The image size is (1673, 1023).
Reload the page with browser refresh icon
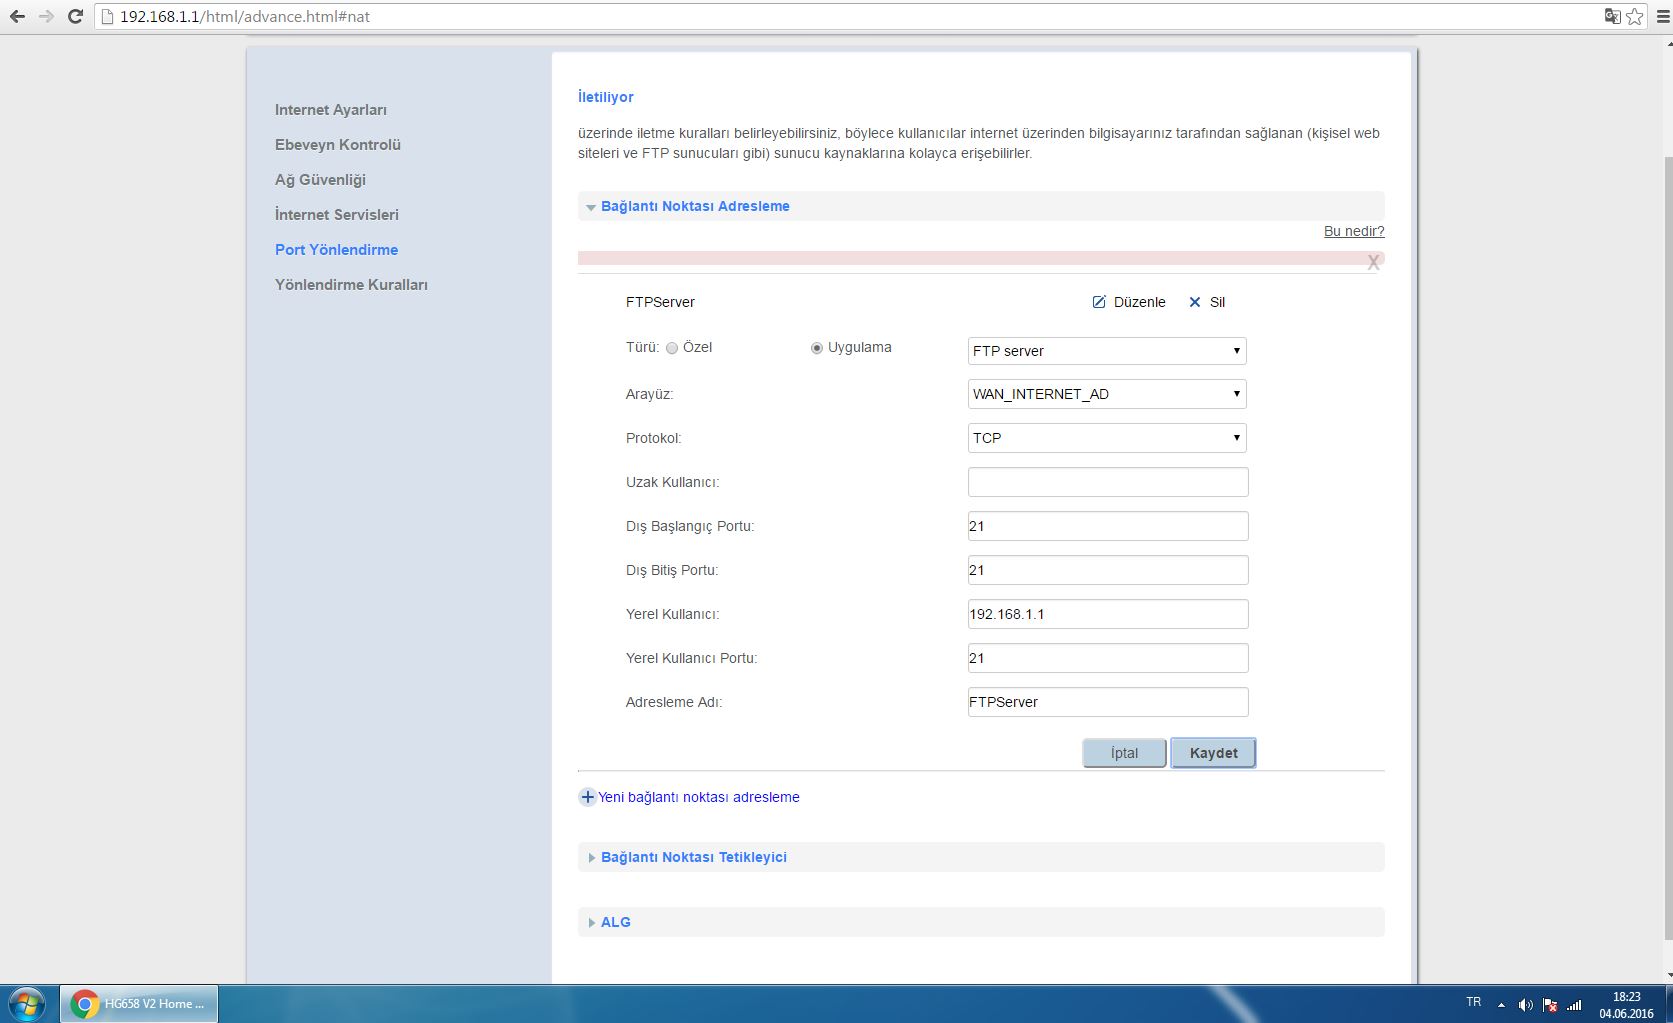pyautogui.click(x=75, y=16)
